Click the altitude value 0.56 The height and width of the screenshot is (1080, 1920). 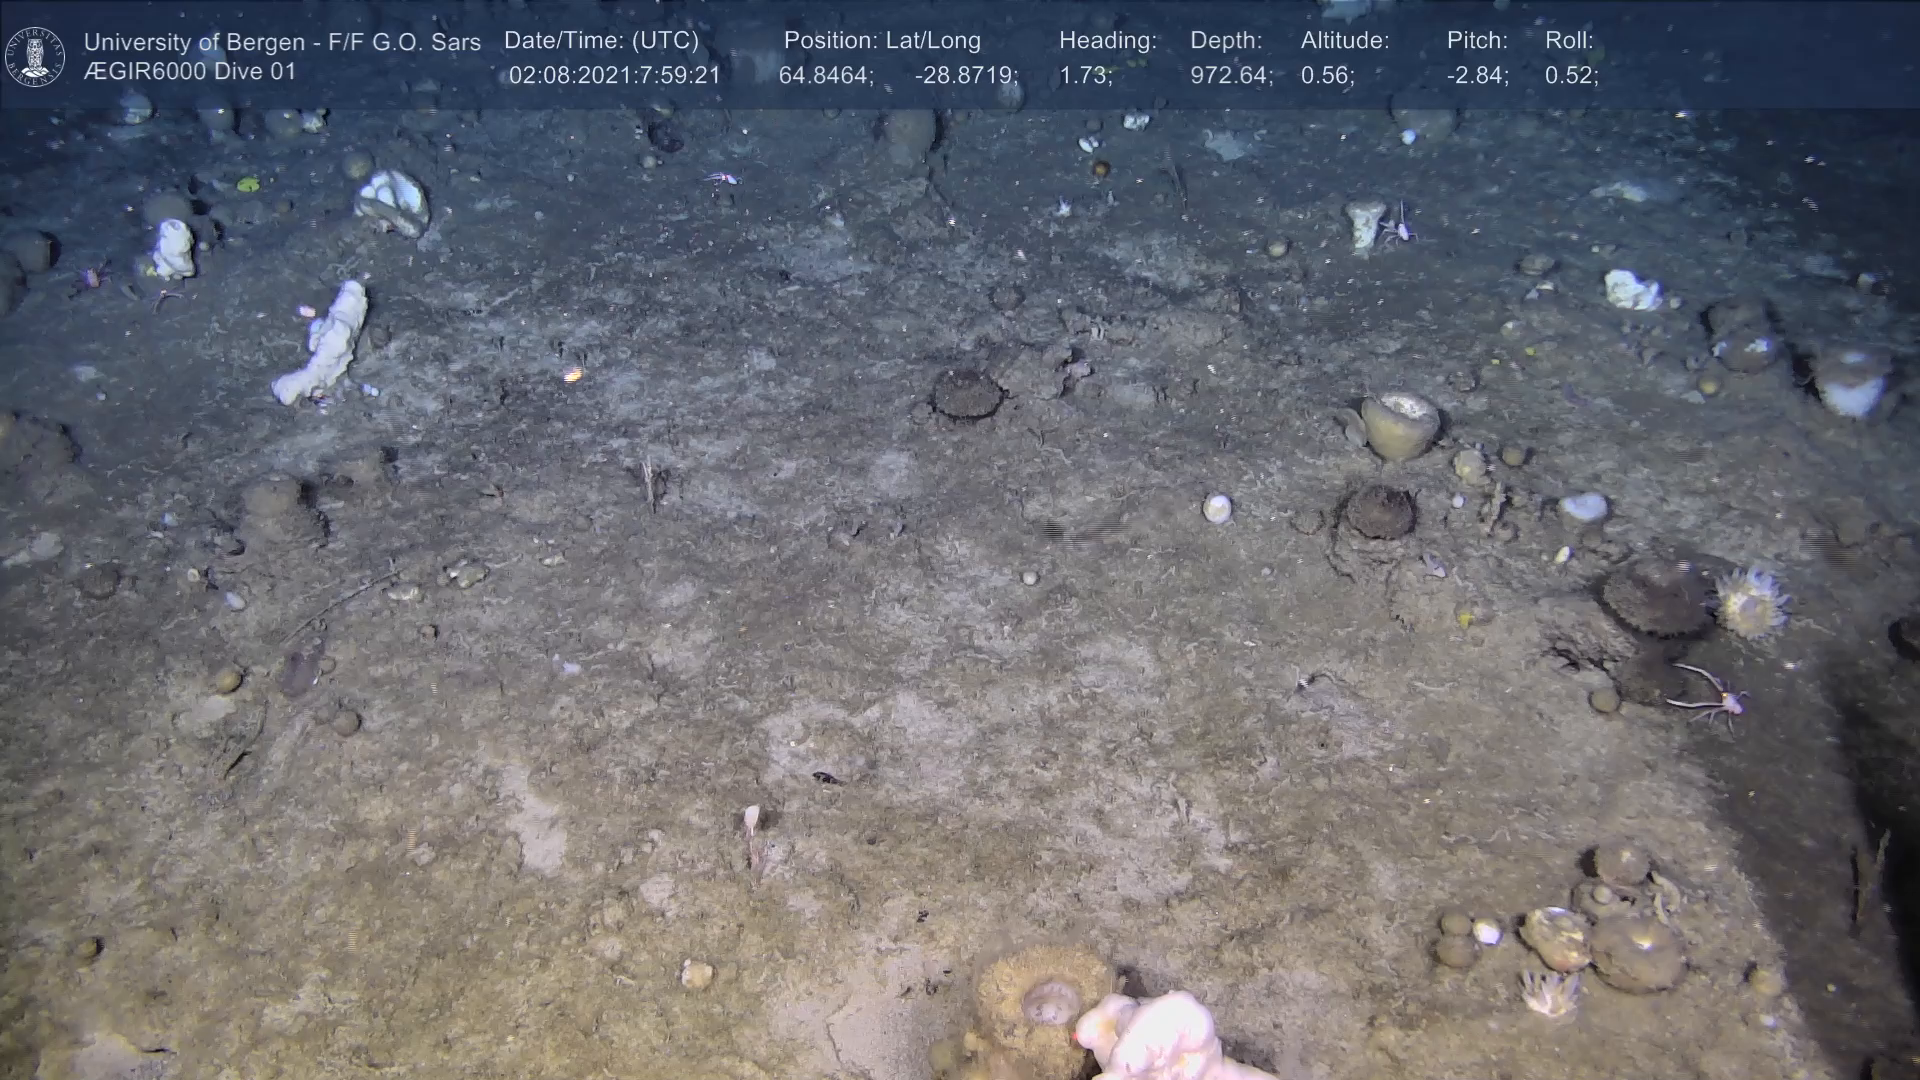(1327, 76)
